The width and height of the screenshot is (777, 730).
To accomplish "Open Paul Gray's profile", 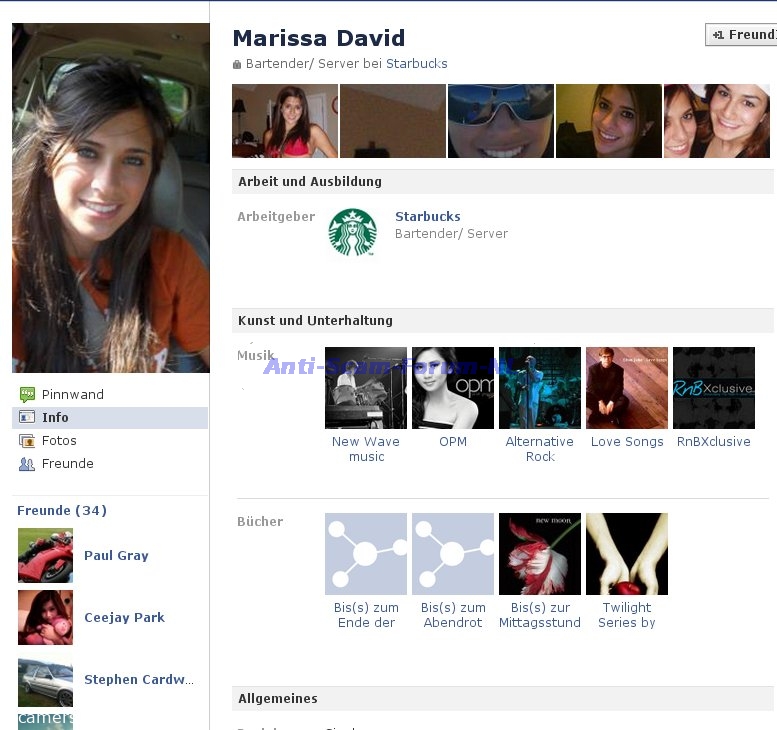I will click(x=116, y=555).
